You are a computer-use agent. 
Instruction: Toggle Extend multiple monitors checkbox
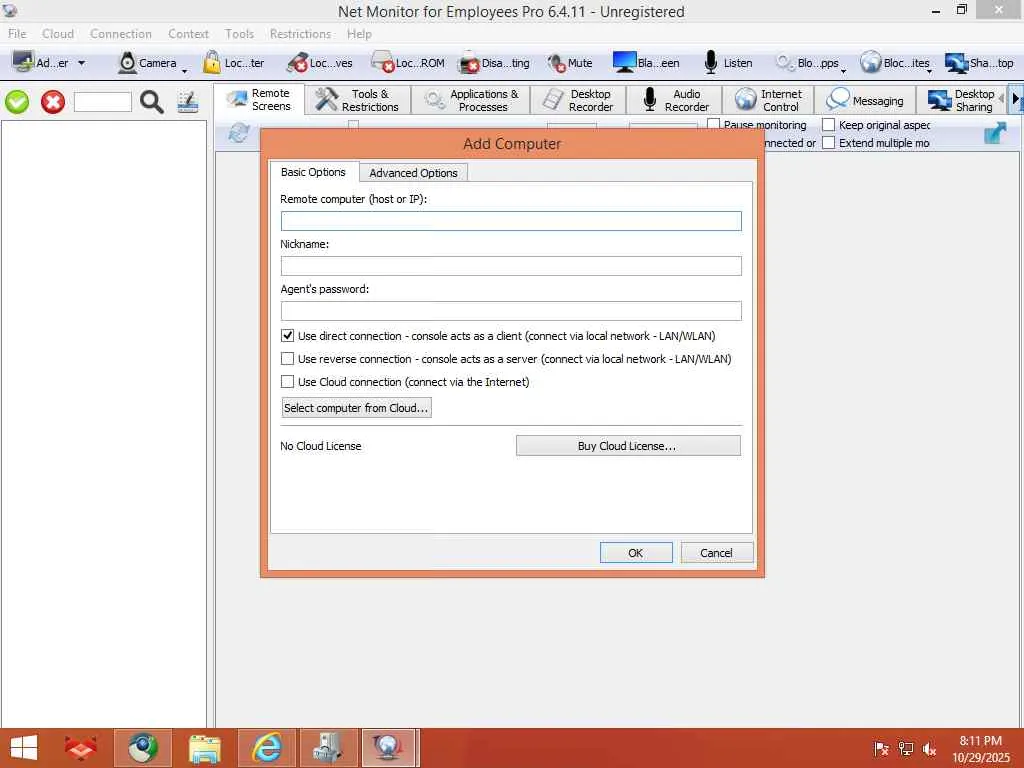pos(829,142)
